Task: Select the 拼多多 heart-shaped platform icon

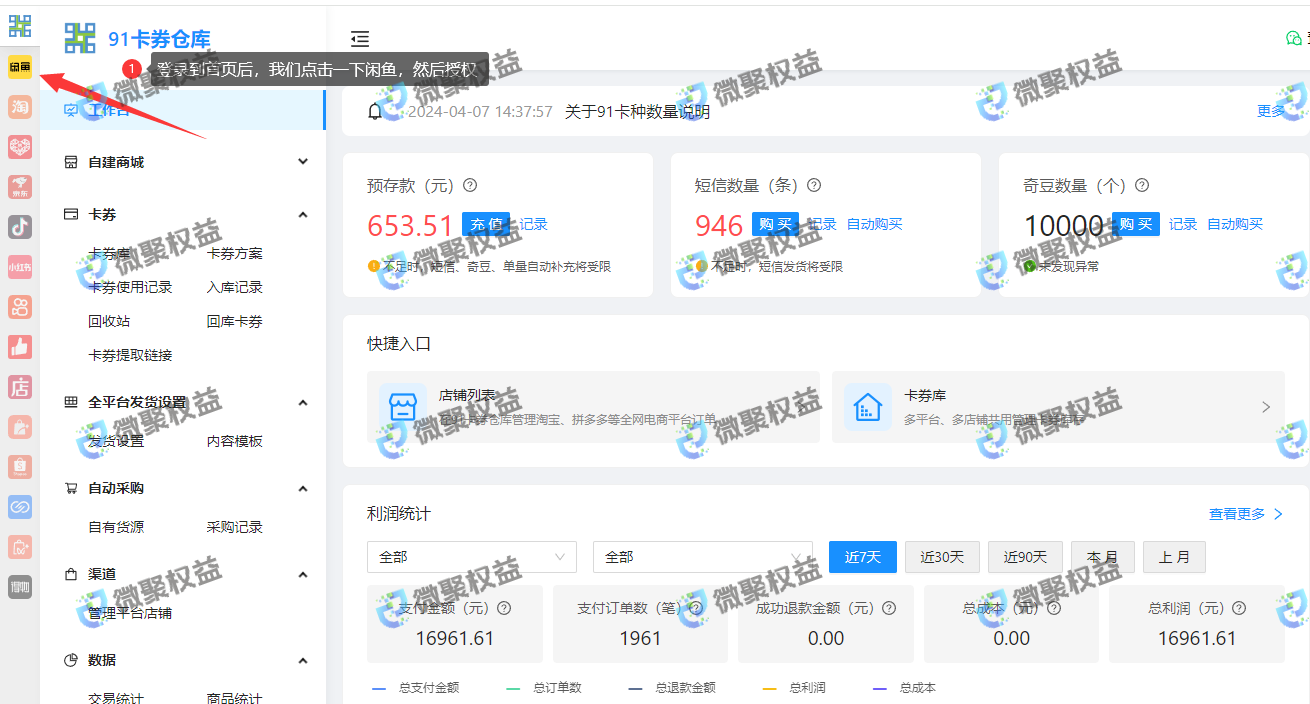Action: 20,147
